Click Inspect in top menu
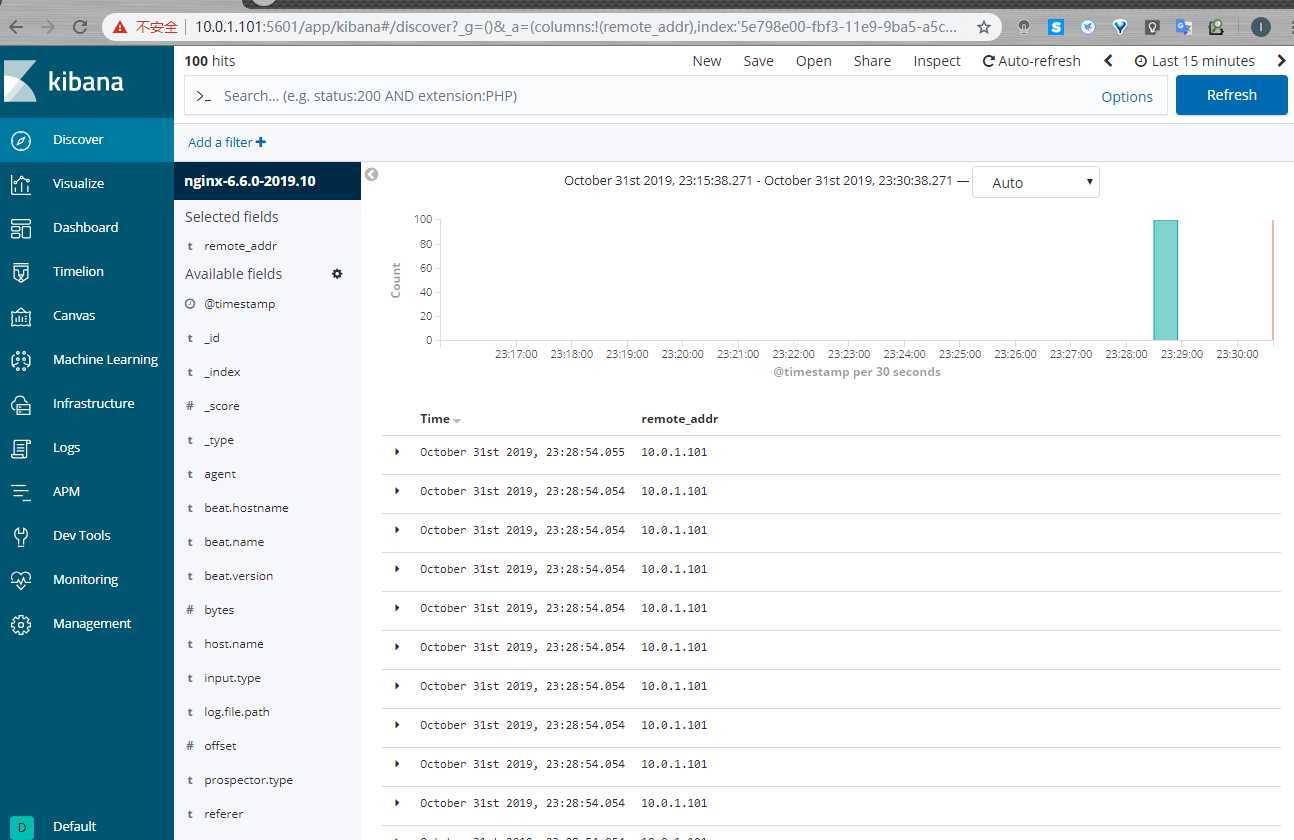 click(936, 61)
